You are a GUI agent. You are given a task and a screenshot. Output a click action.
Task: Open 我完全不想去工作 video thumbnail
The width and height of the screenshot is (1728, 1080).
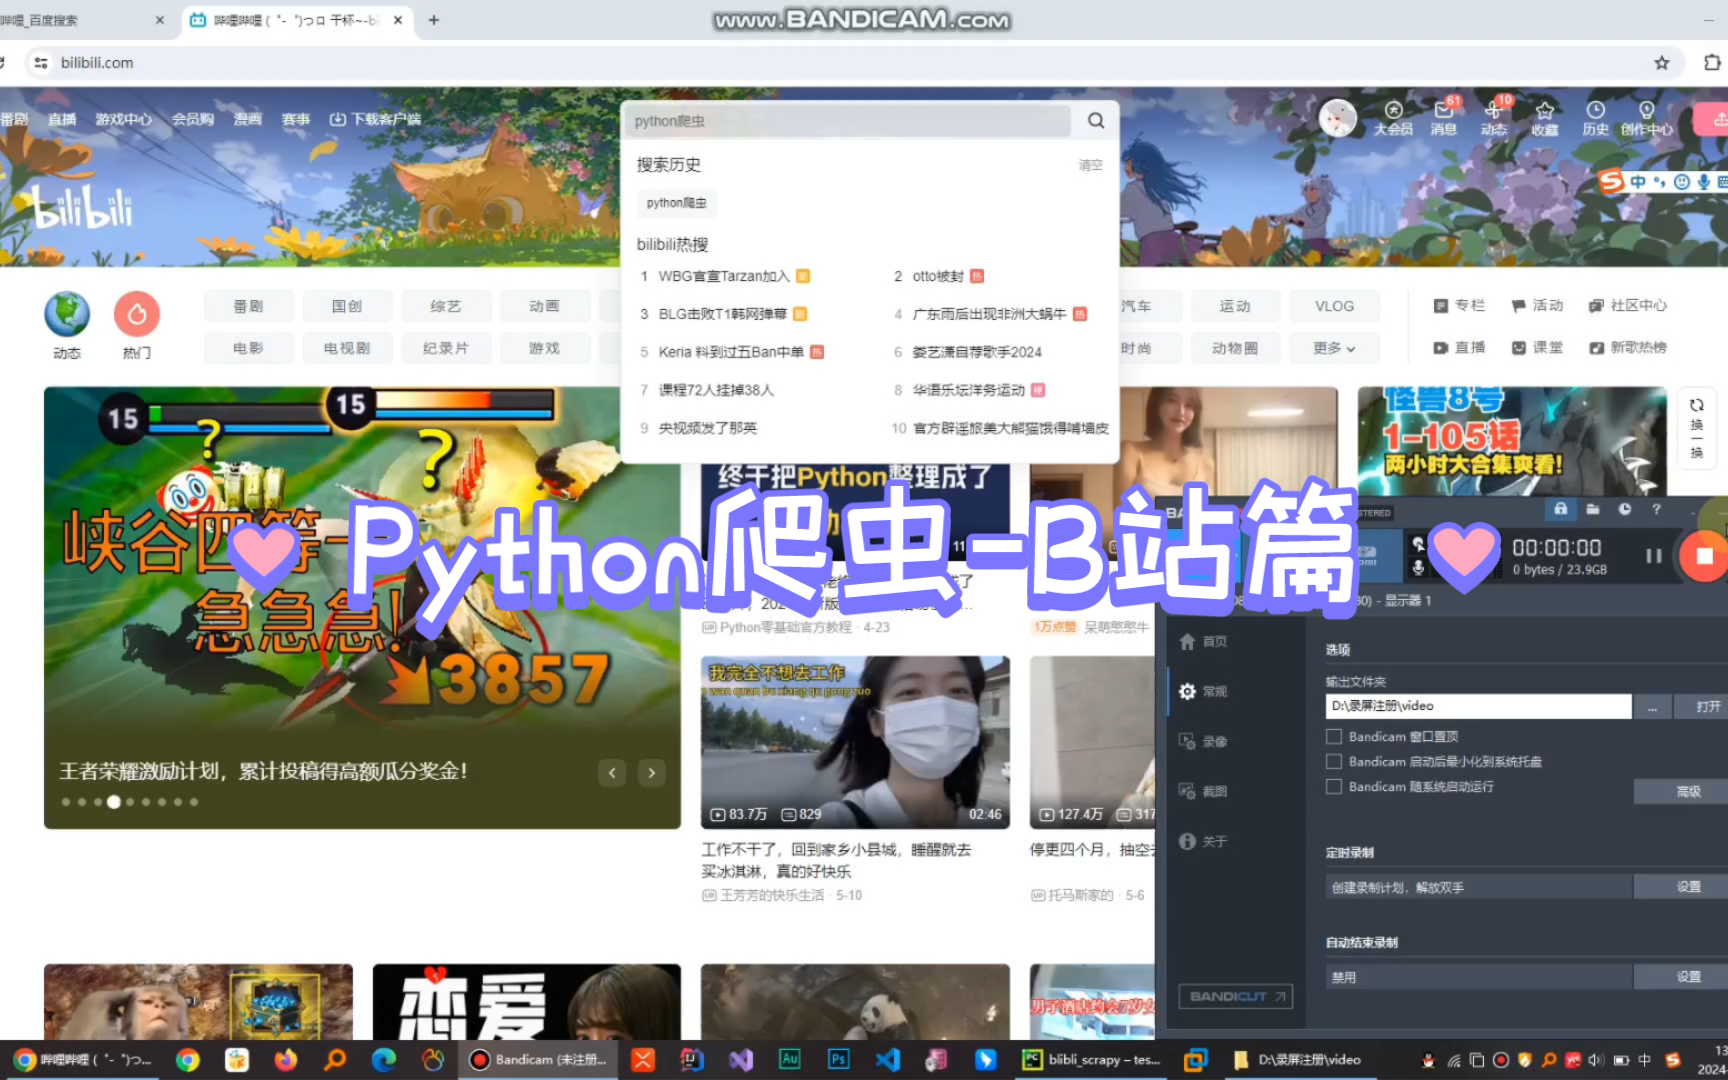(855, 742)
